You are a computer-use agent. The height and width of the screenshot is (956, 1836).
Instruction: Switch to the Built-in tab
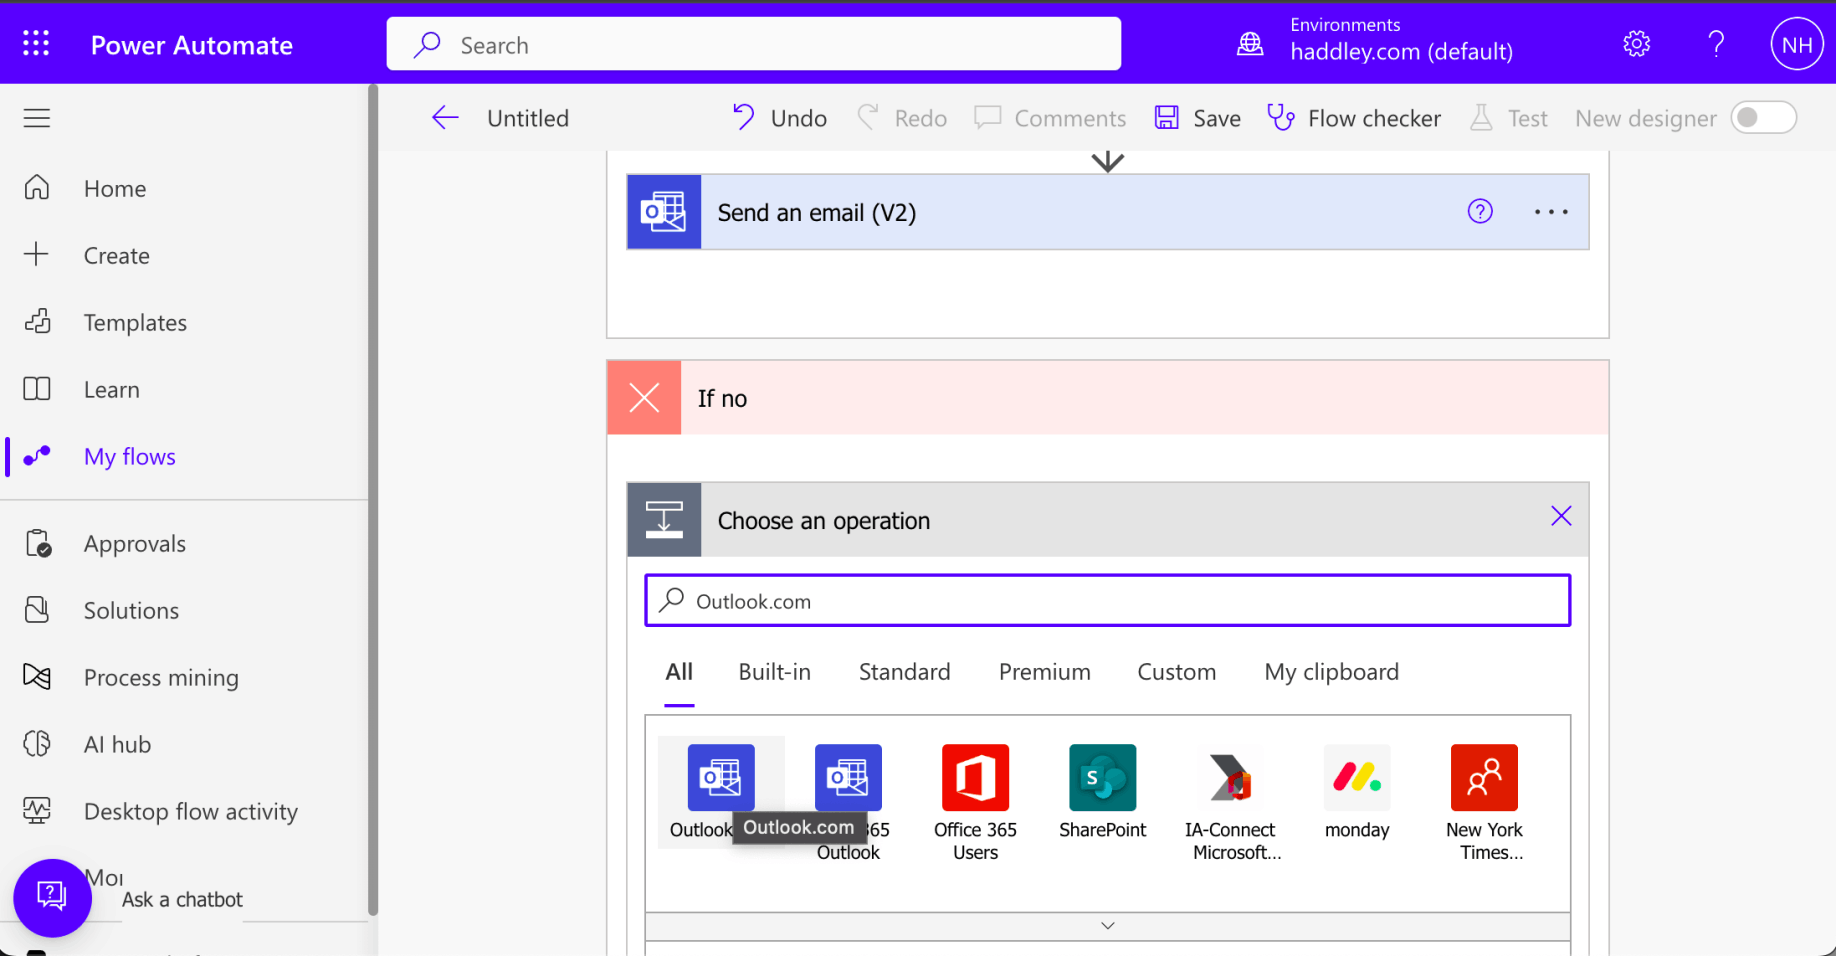[774, 672]
